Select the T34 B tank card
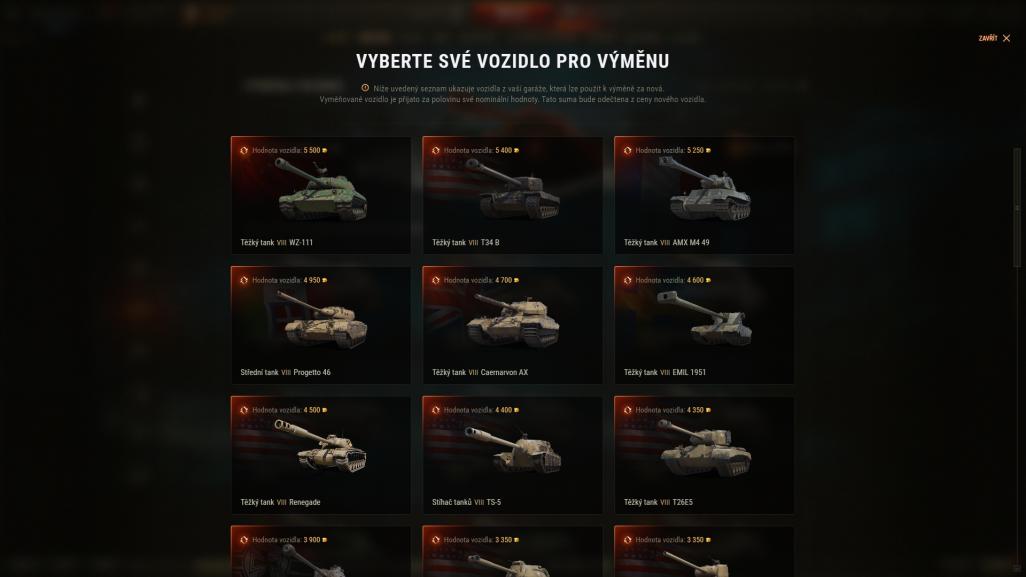This screenshot has height=577, width=1026. tap(512, 195)
